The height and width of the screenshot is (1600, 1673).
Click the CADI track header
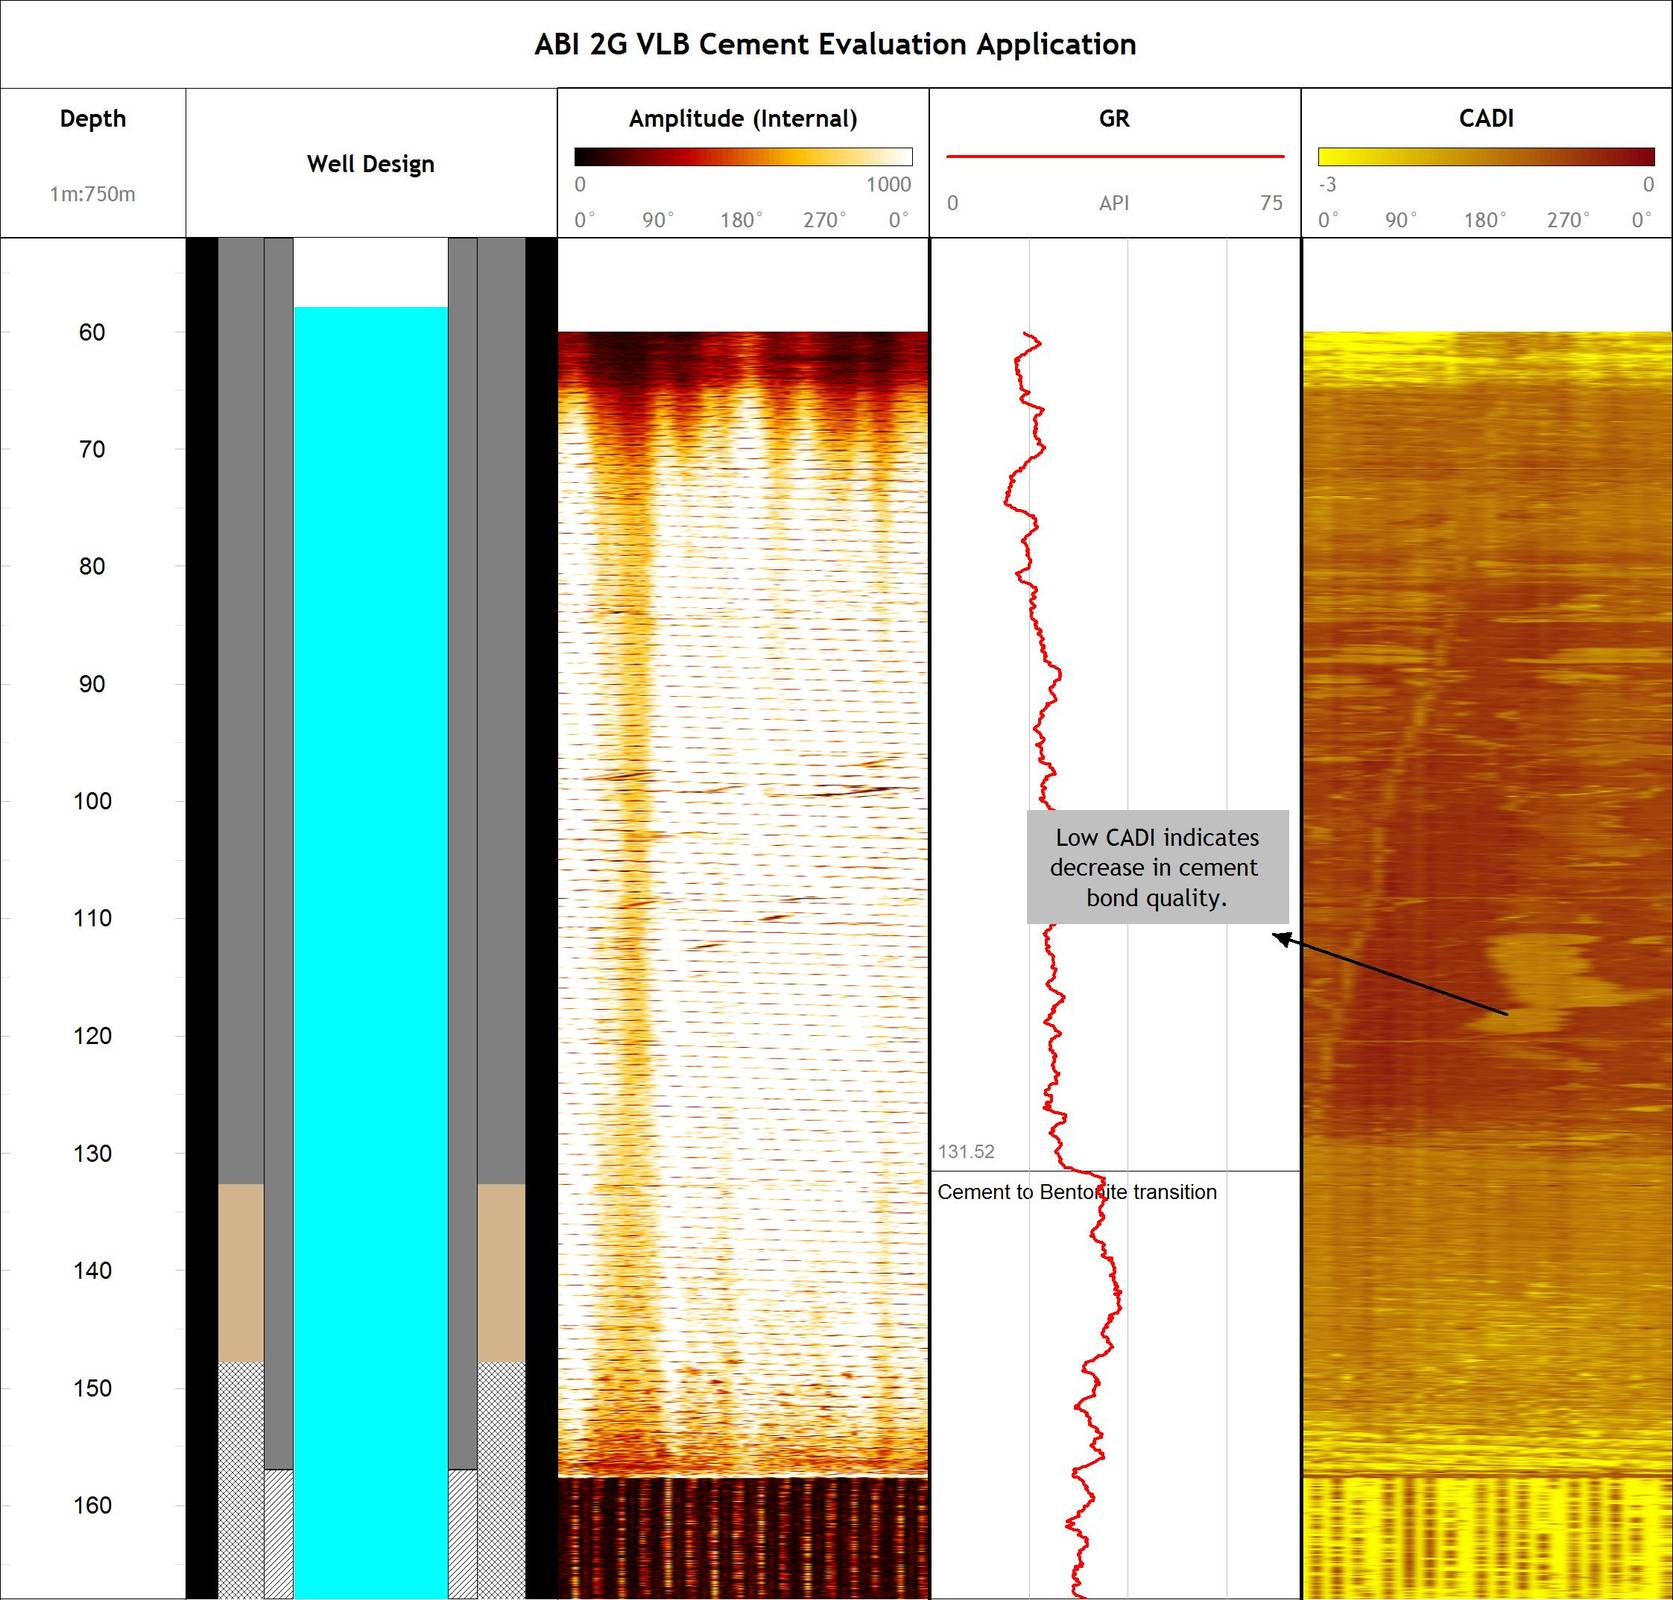pos(1484,118)
